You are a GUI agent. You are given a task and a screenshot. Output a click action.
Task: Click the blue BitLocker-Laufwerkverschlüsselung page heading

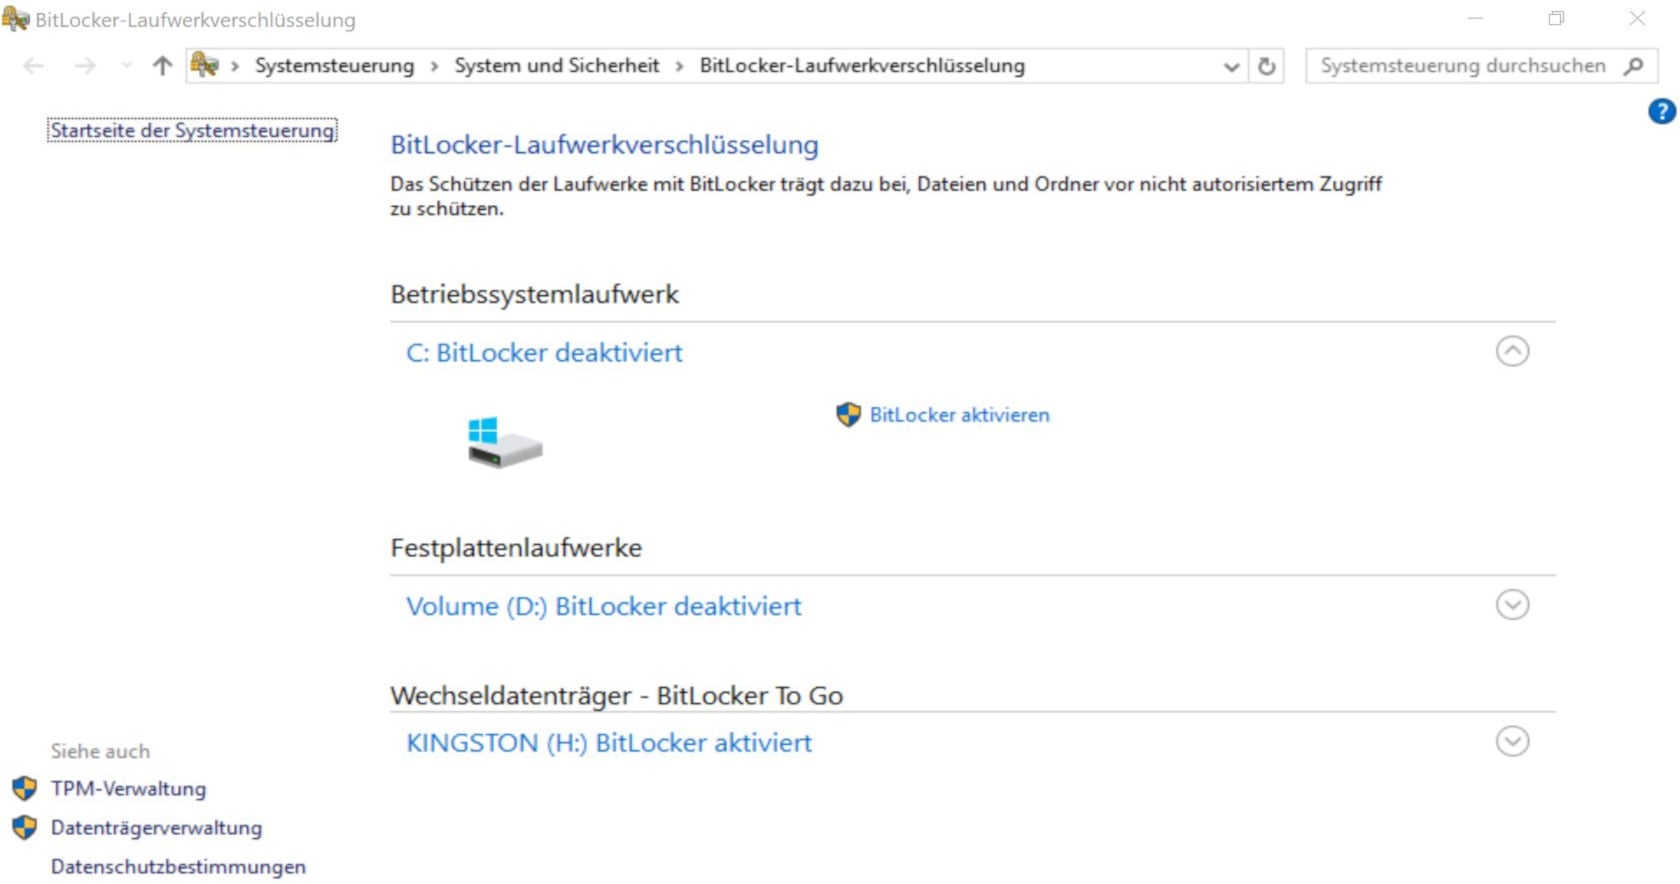605,145
